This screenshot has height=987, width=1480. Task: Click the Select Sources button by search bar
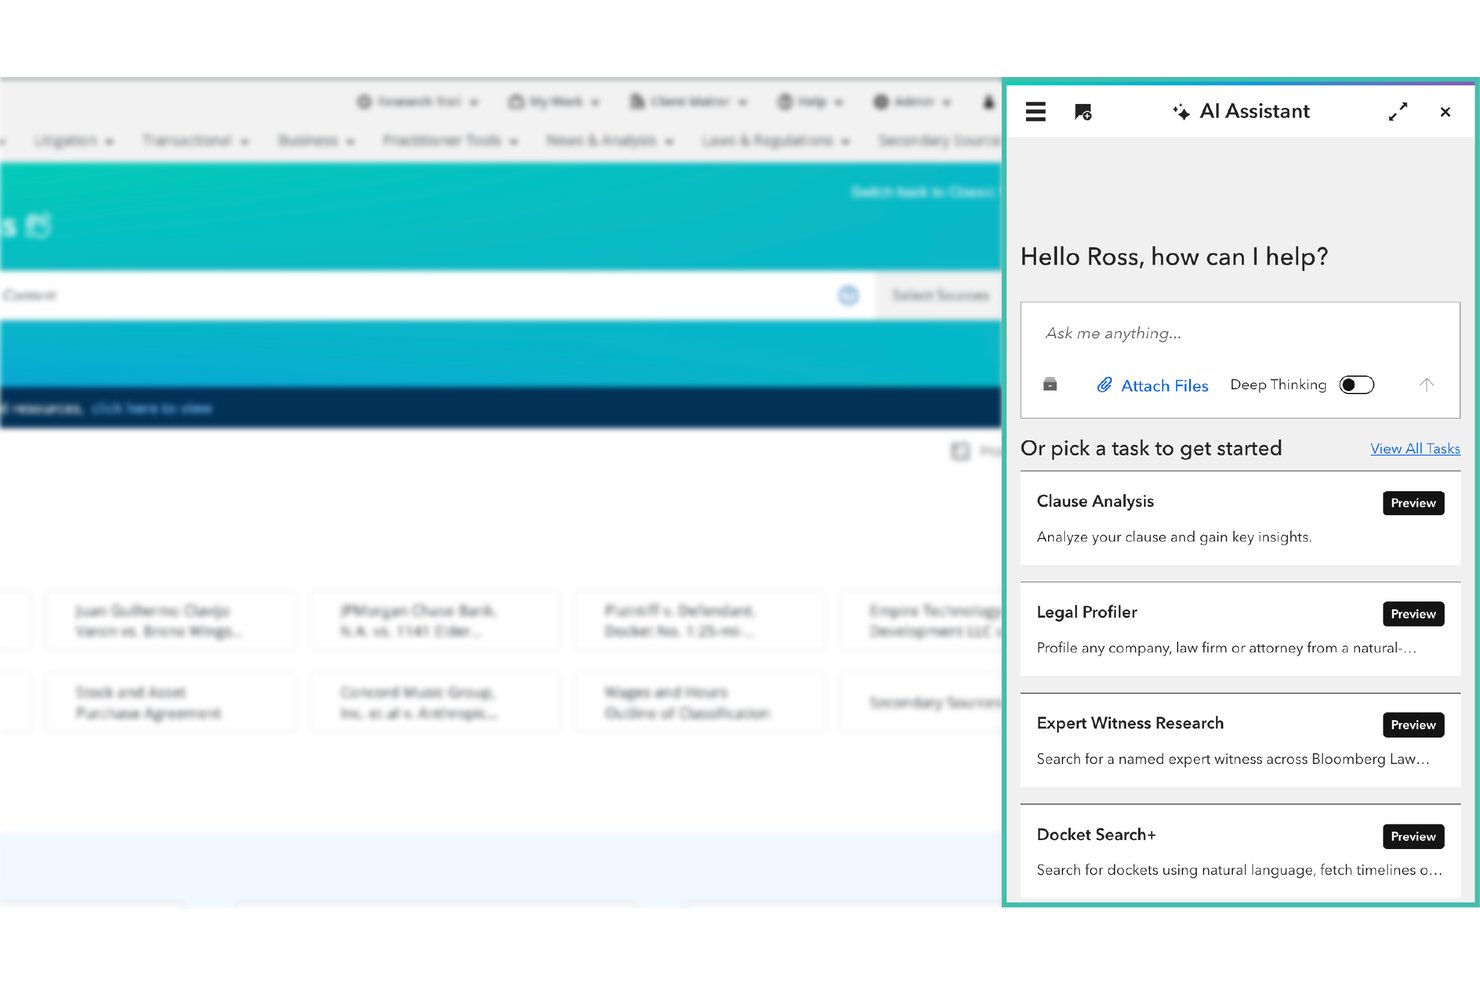(x=939, y=296)
